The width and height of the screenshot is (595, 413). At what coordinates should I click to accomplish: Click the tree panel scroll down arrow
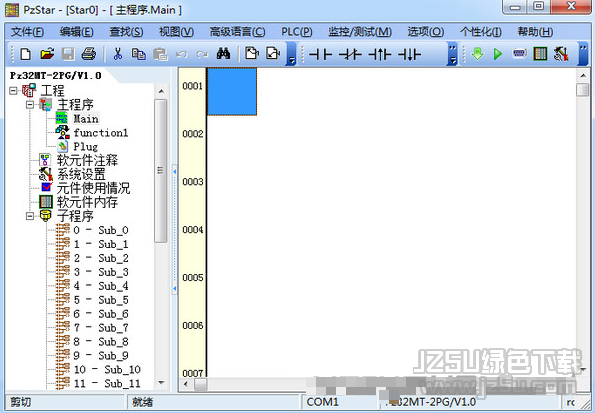click(161, 383)
